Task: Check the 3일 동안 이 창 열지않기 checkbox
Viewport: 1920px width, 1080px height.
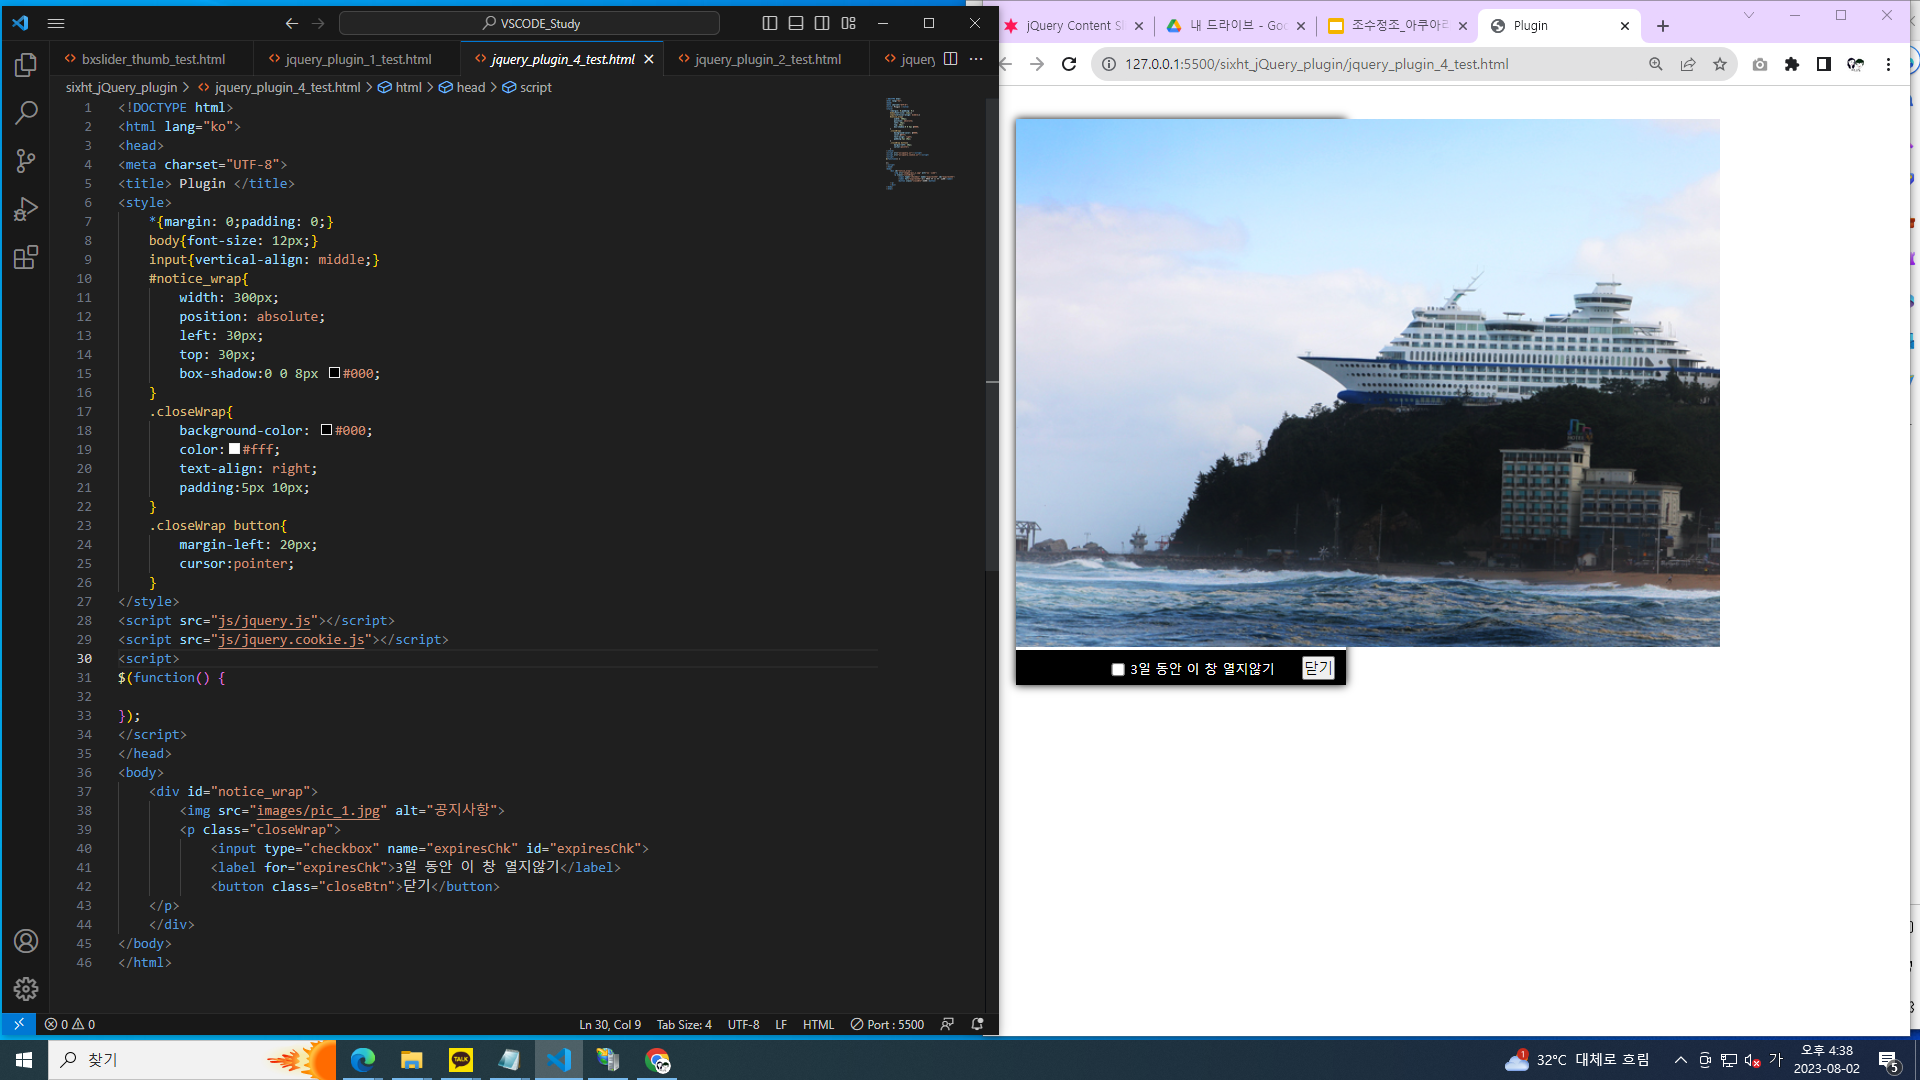Action: tap(1118, 669)
